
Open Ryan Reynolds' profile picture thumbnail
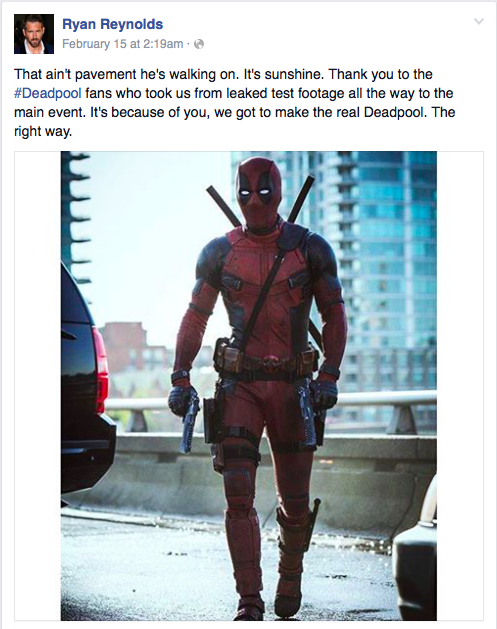click(x=34, y=34)
